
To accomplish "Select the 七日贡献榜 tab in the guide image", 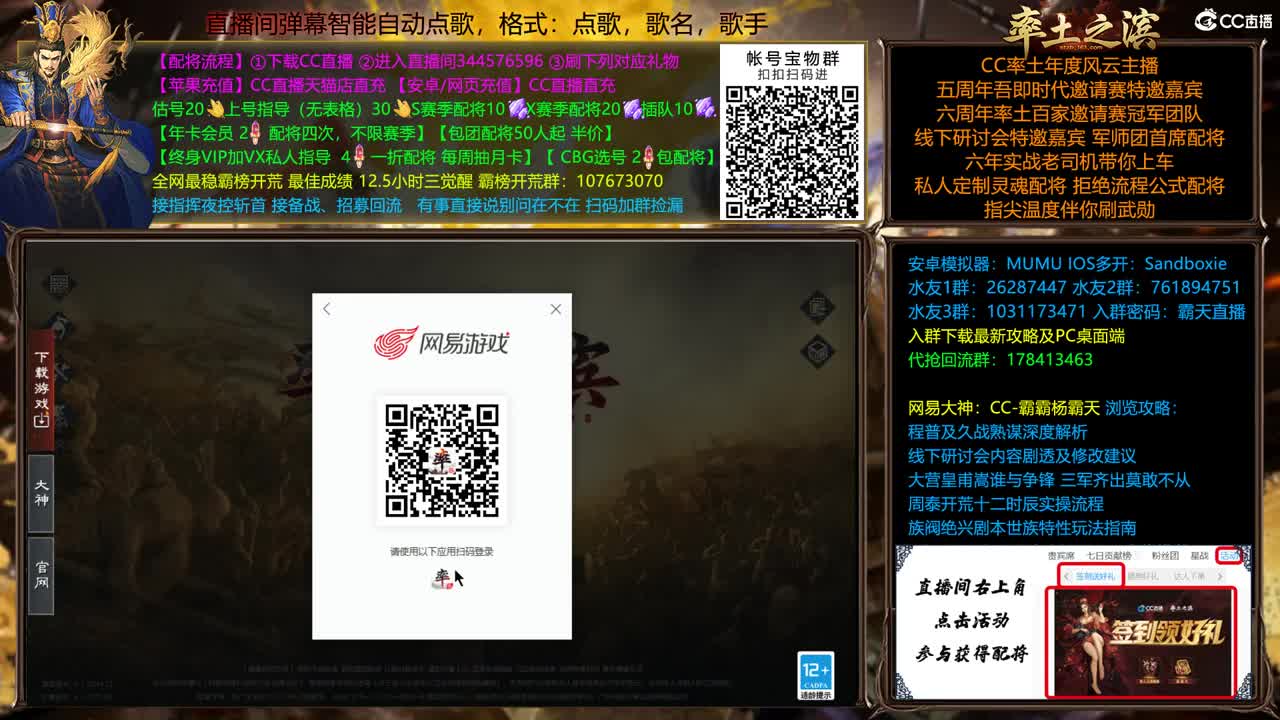I will 1110,555.
